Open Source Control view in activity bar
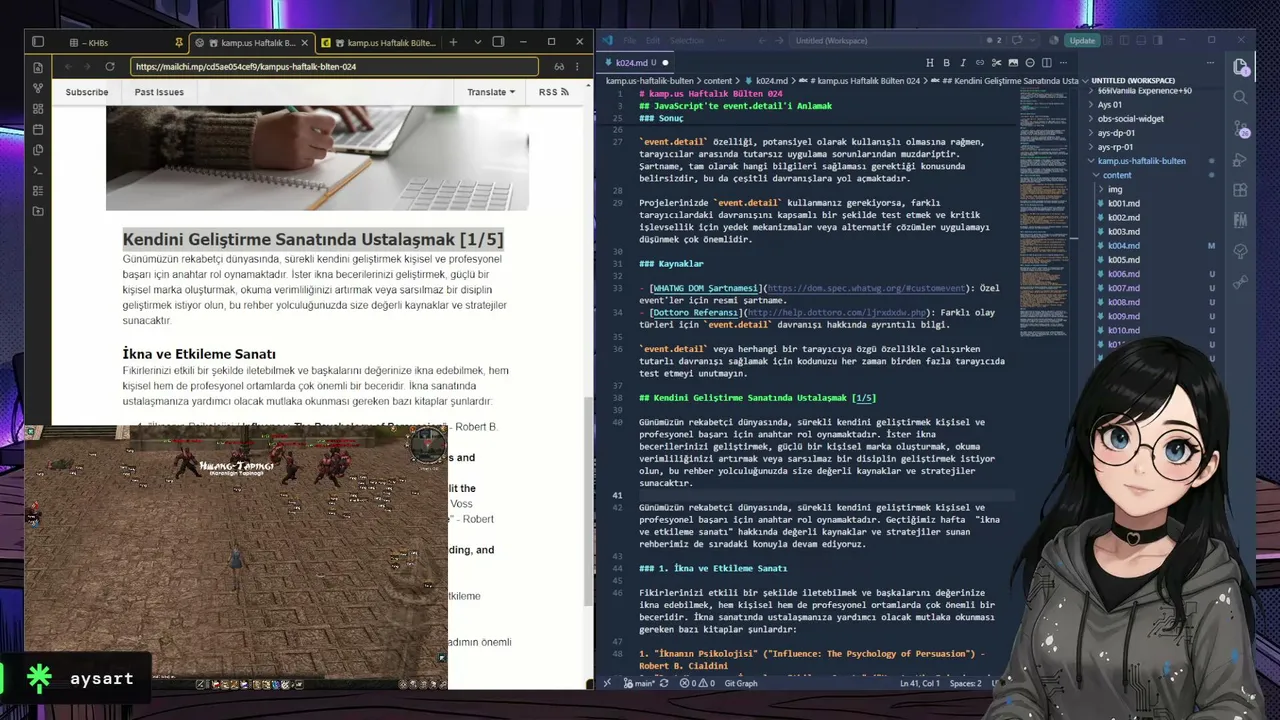This screenshot has height=720, width=1280. point(1241,129)
